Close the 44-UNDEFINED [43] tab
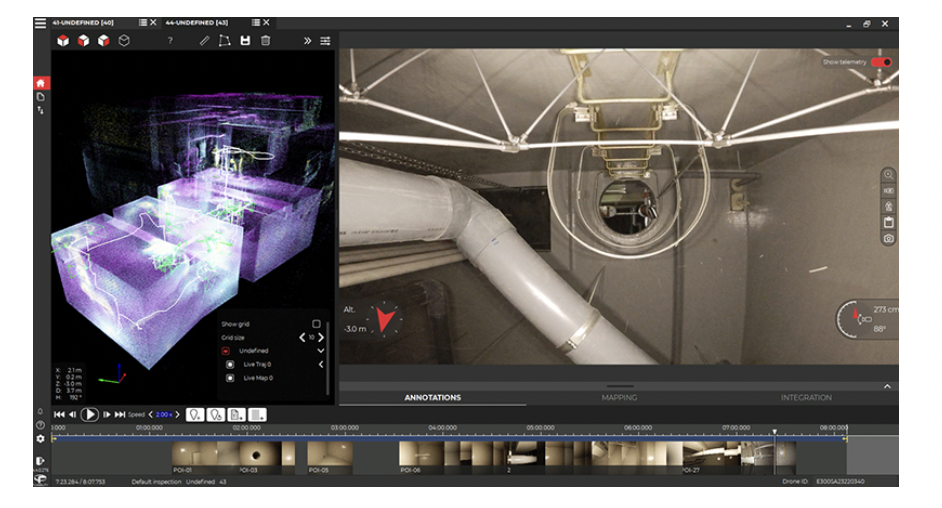The height and width of the screenshot is (508, 942). click(x=266, y=22)
